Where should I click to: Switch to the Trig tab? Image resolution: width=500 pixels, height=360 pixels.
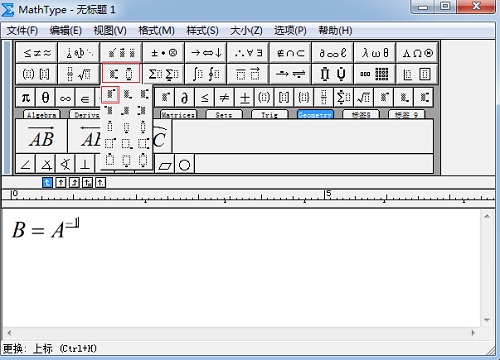(x=269, y=115)
